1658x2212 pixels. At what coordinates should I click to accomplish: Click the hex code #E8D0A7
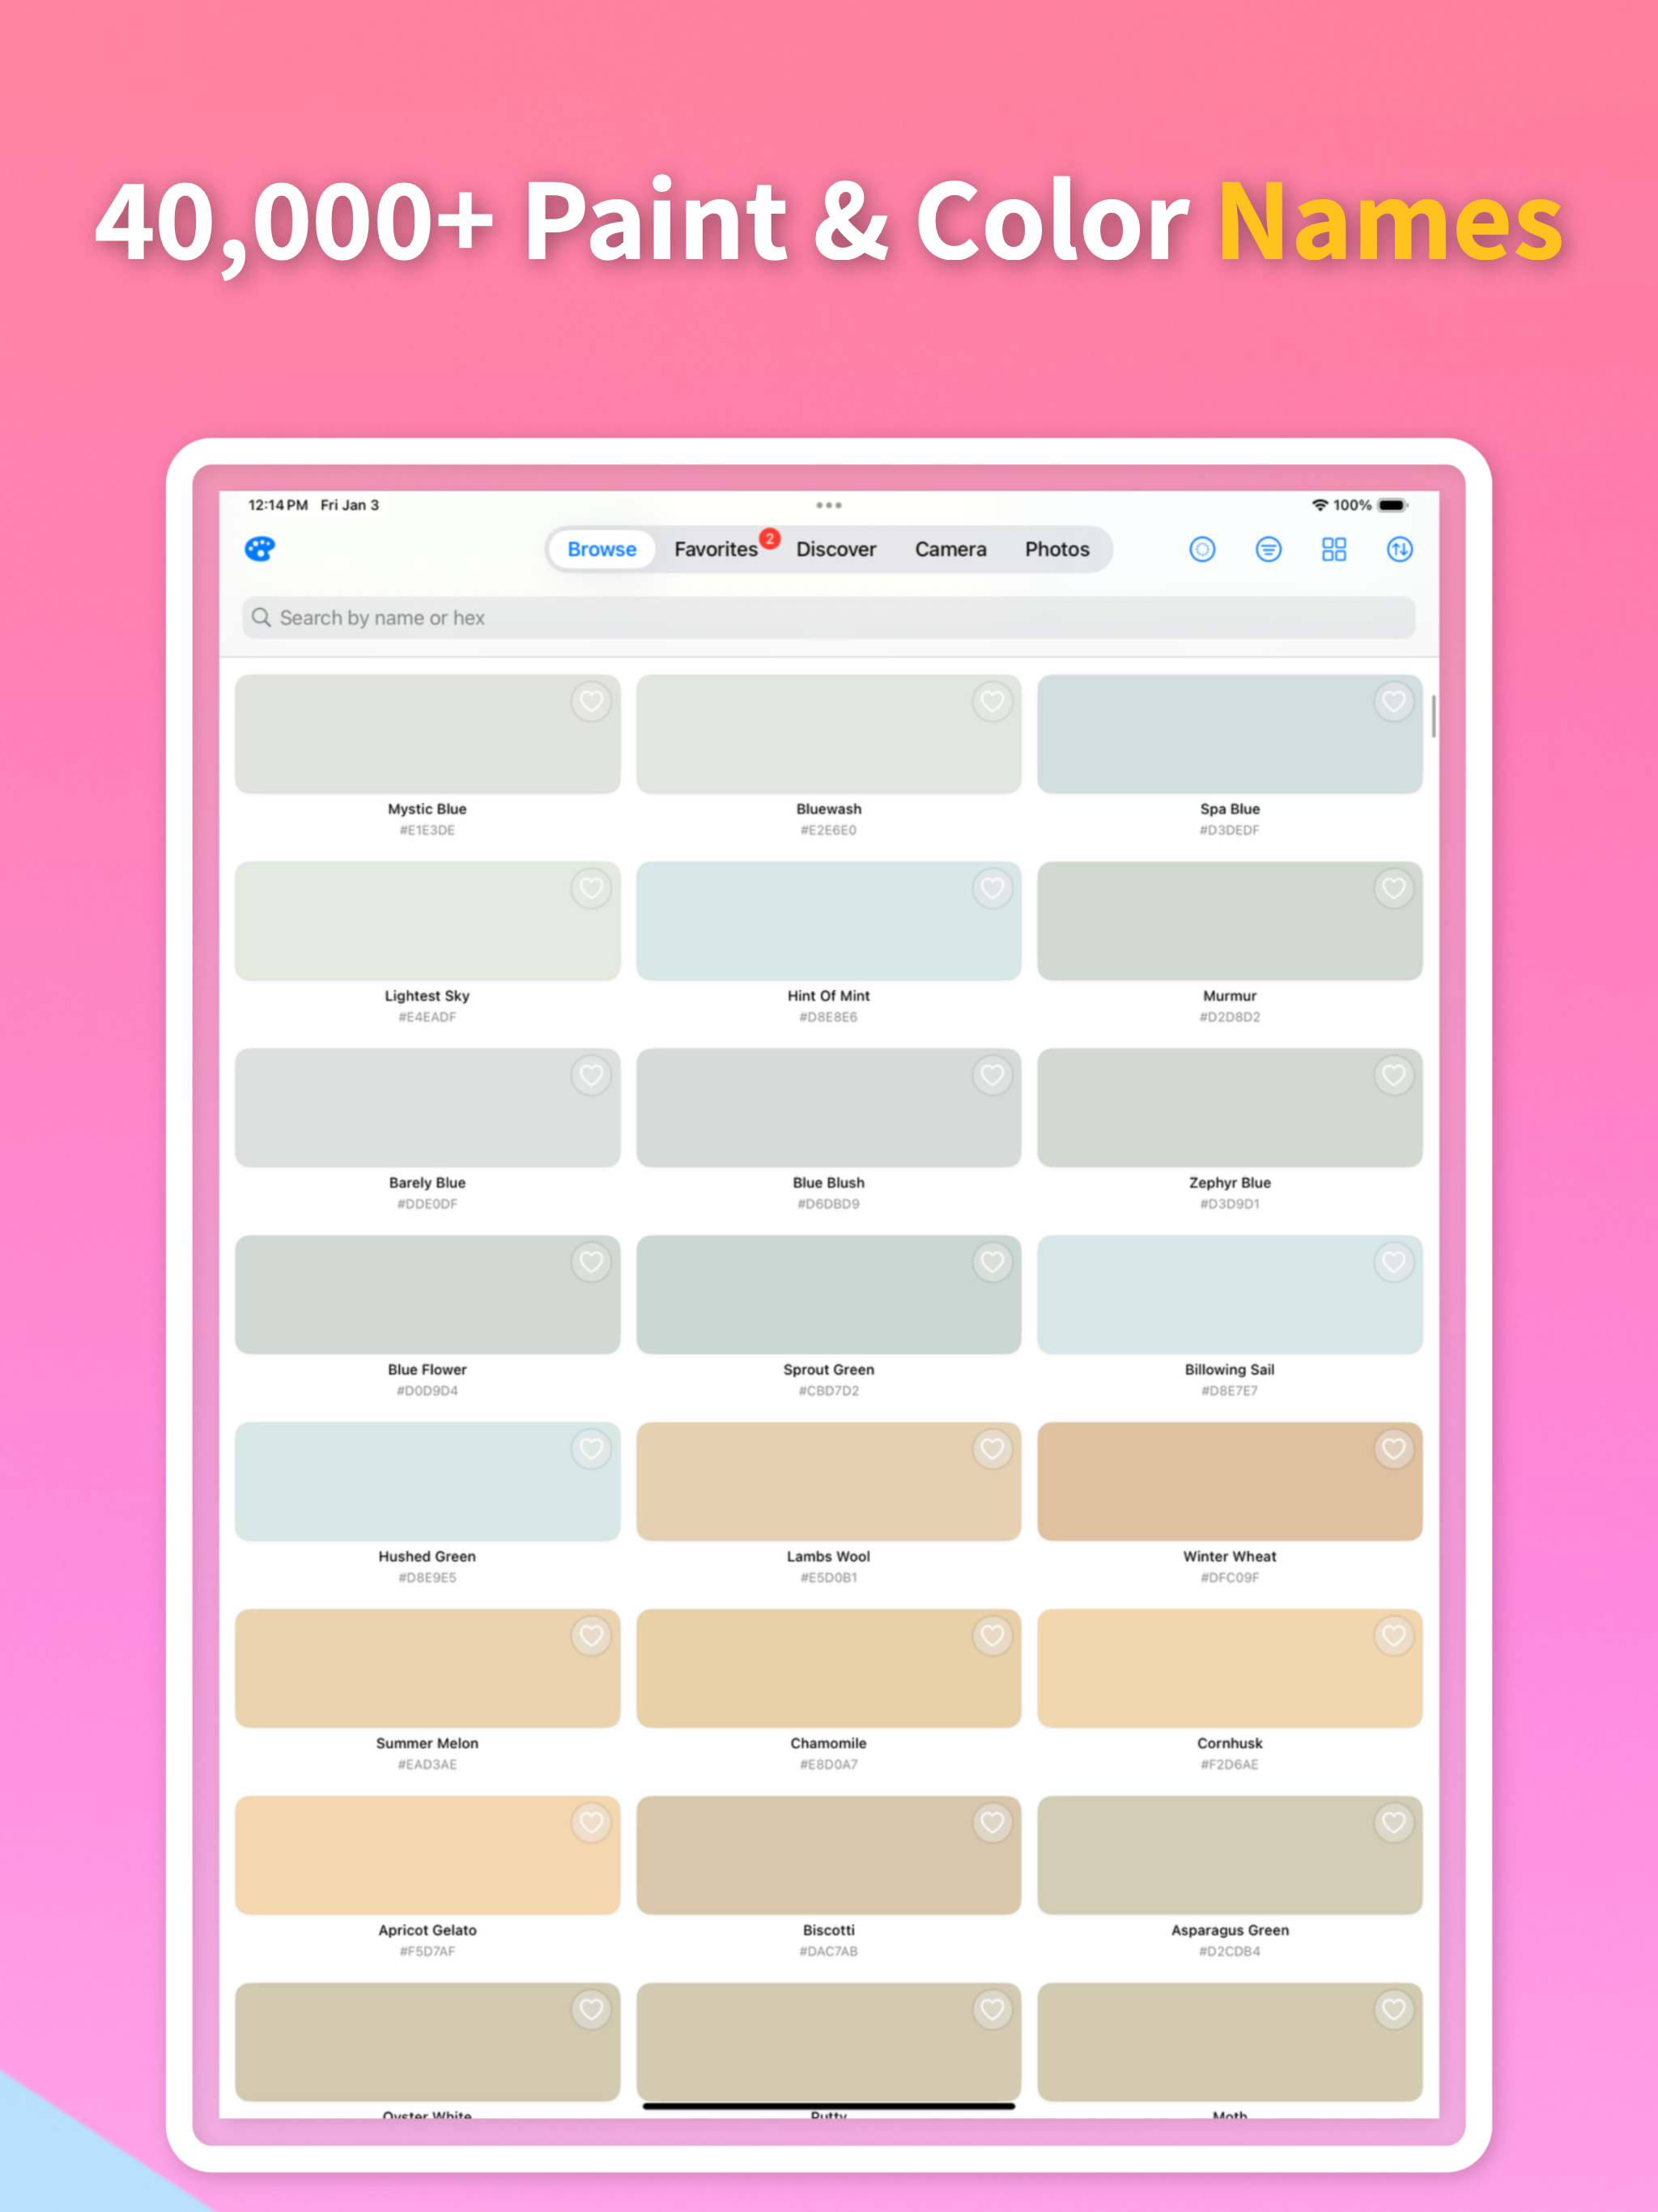click(829, 1764)
